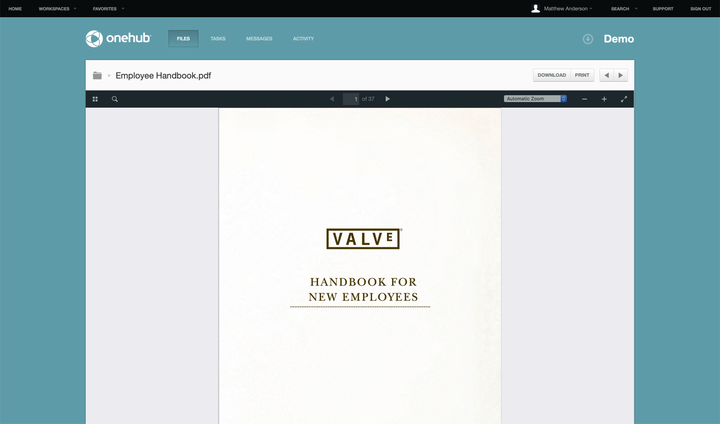Switch to the Messages tab
This screenshot has width=720, height=424.
click(259, 39)
